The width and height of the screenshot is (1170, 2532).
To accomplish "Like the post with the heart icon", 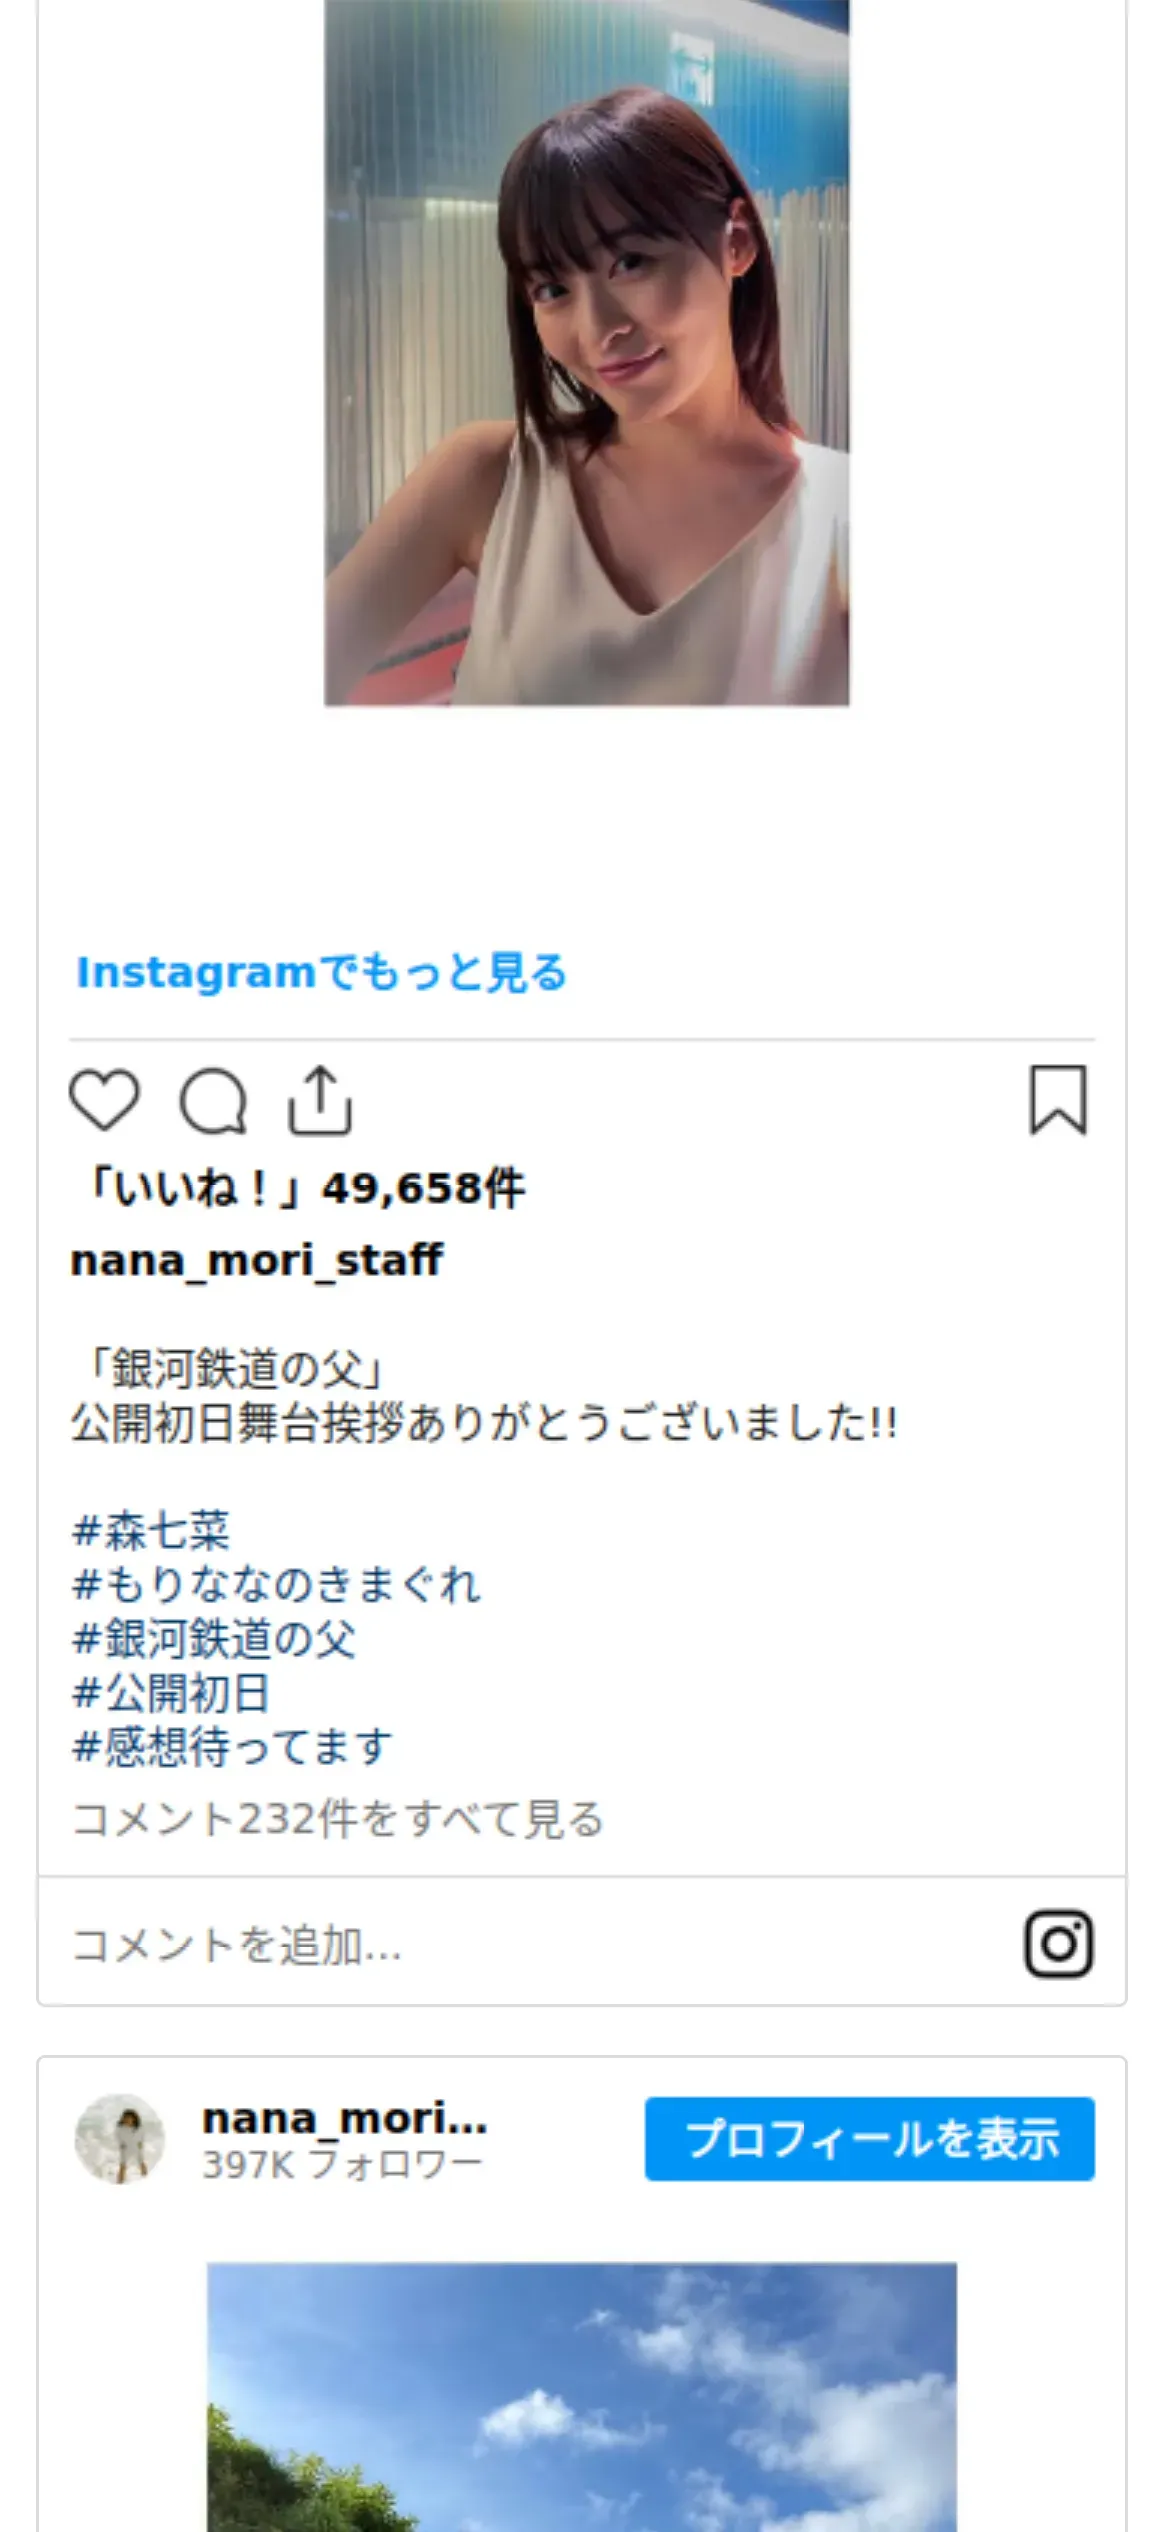I will click(104, 1100).
